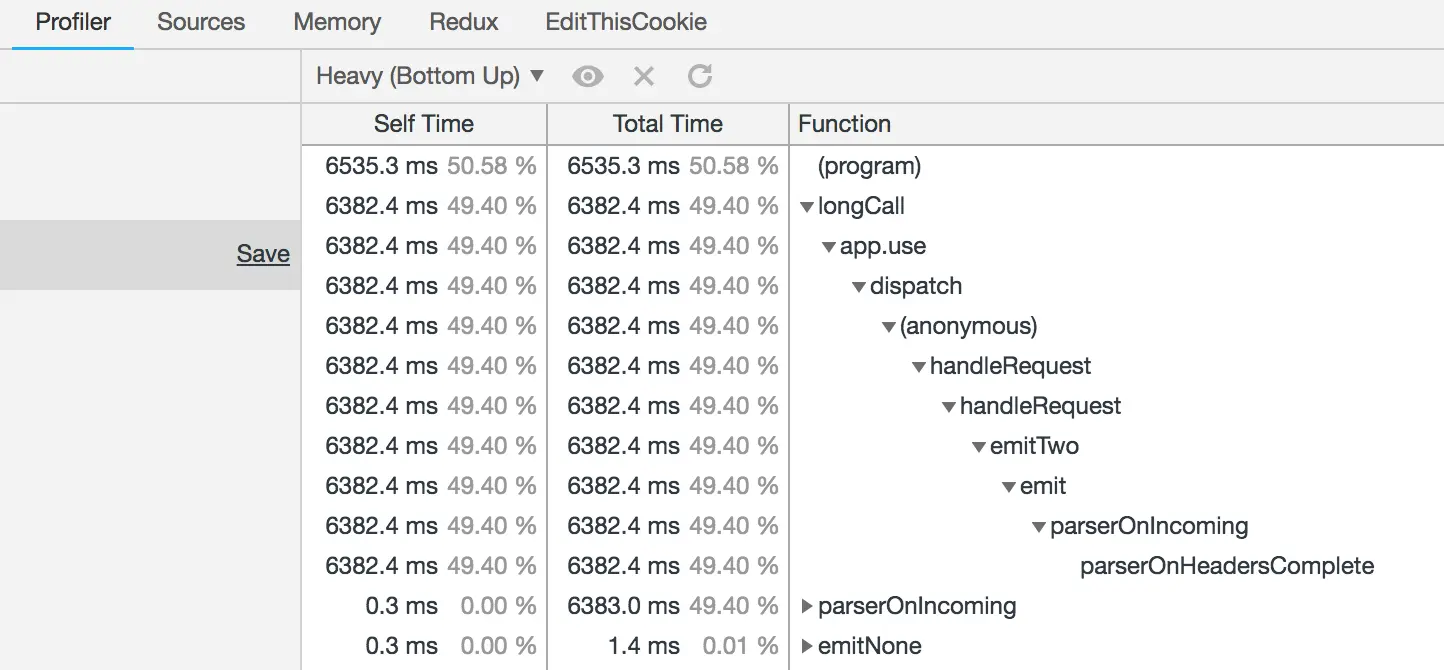This screenshot has height=670, width=1444.
Task: Sort by the Self Time column header
Action: (x=424, y=124)
